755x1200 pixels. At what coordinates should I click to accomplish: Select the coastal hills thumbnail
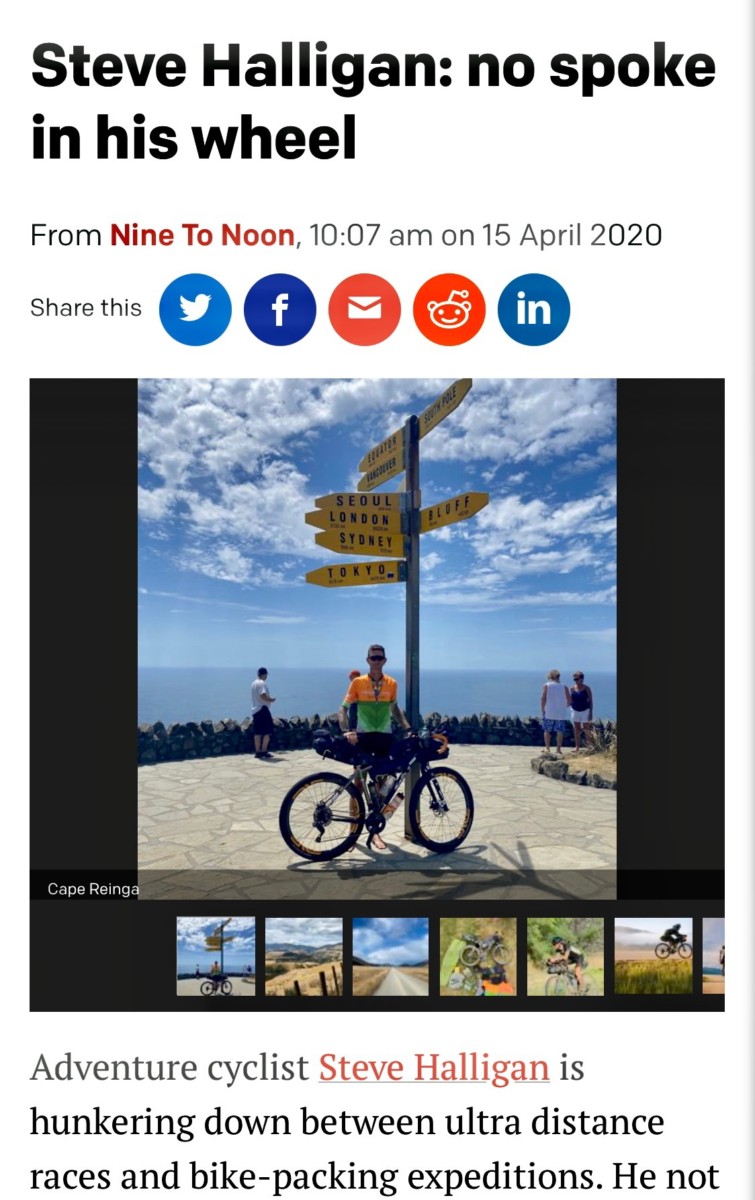(303, 956)
